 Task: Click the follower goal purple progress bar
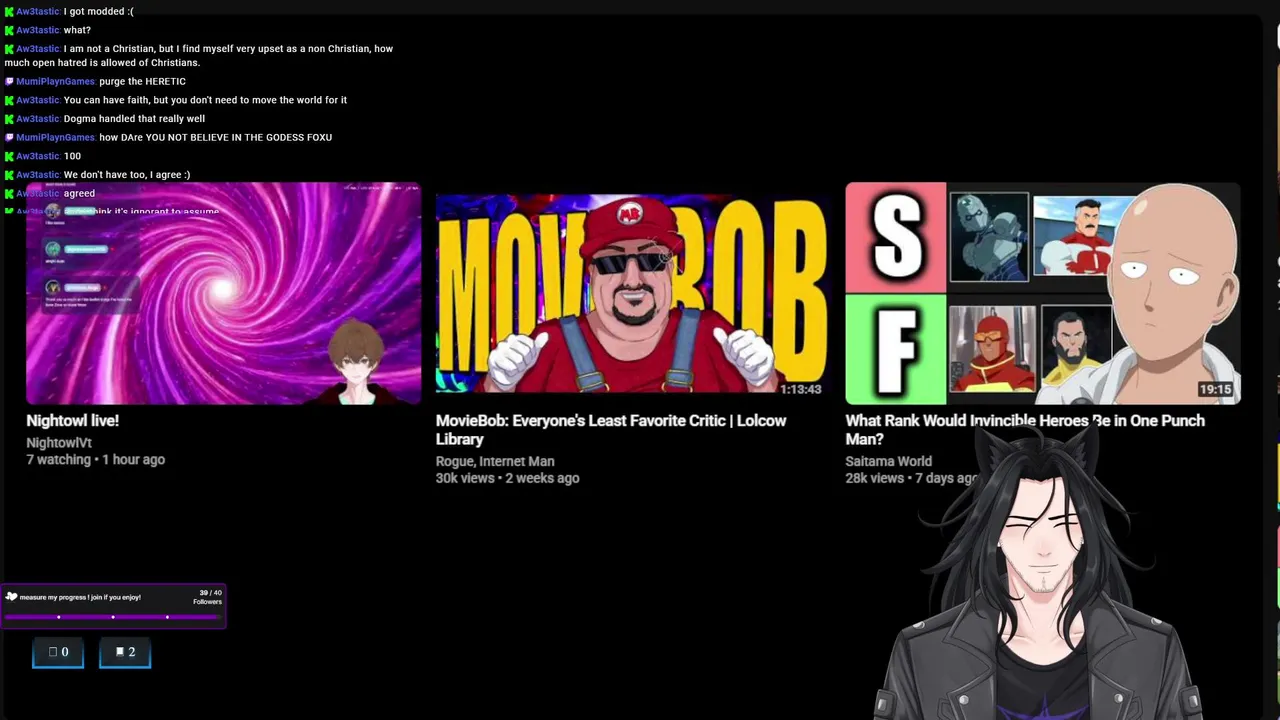tap(112, 617)
